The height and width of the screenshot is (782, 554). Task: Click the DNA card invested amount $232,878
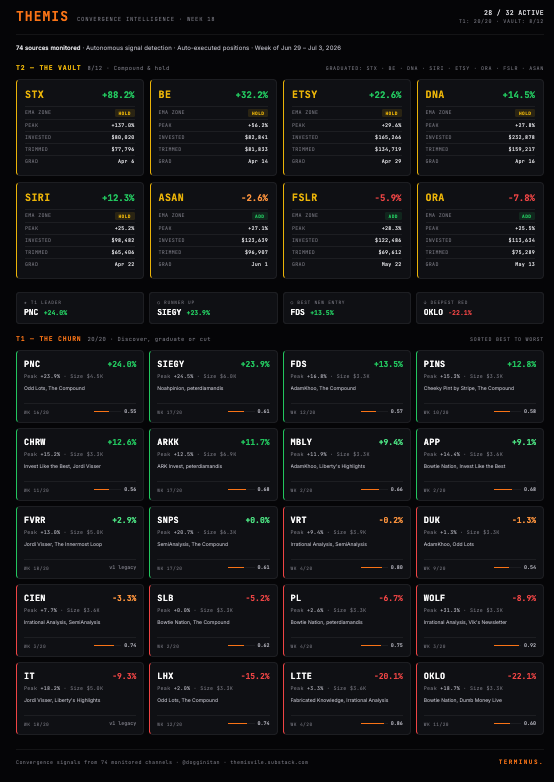(x=521, y=137)
